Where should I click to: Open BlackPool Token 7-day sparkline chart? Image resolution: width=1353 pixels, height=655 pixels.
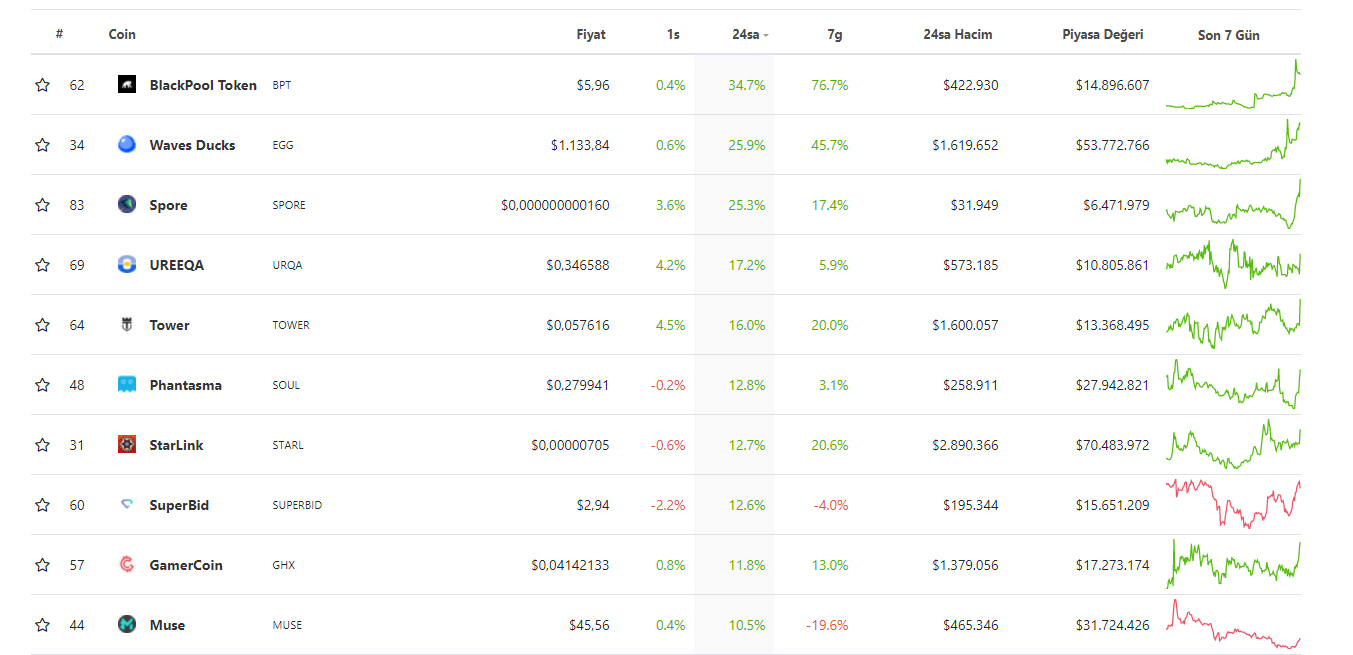point(1233,84)
